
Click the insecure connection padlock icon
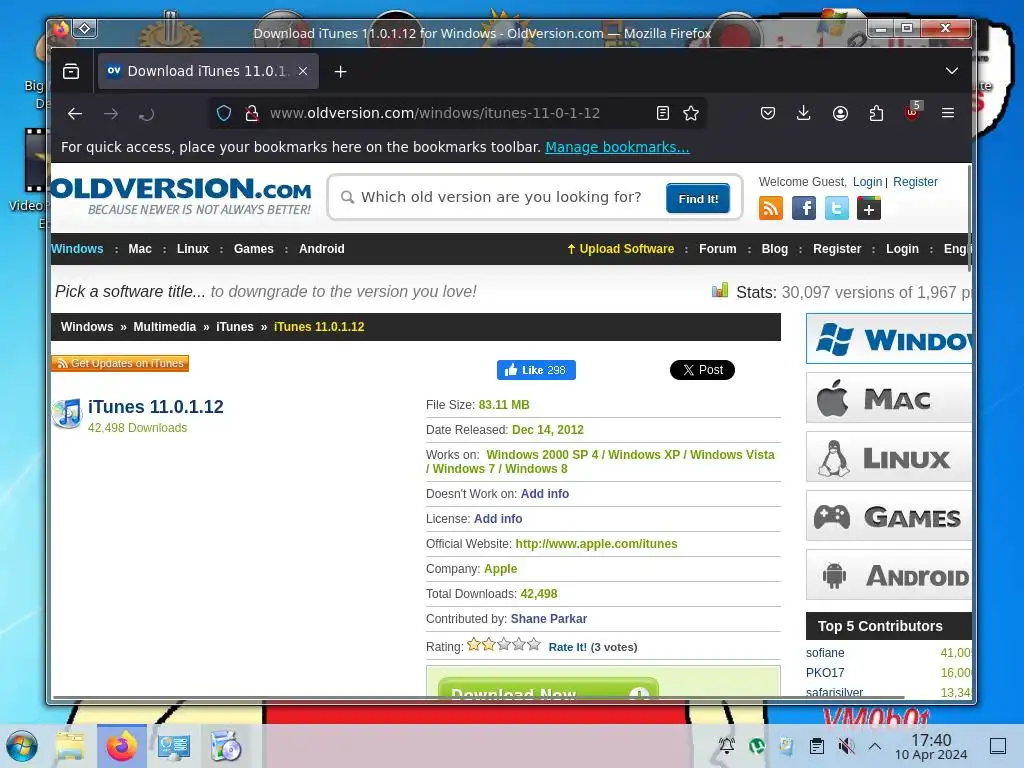pos(252,113)
